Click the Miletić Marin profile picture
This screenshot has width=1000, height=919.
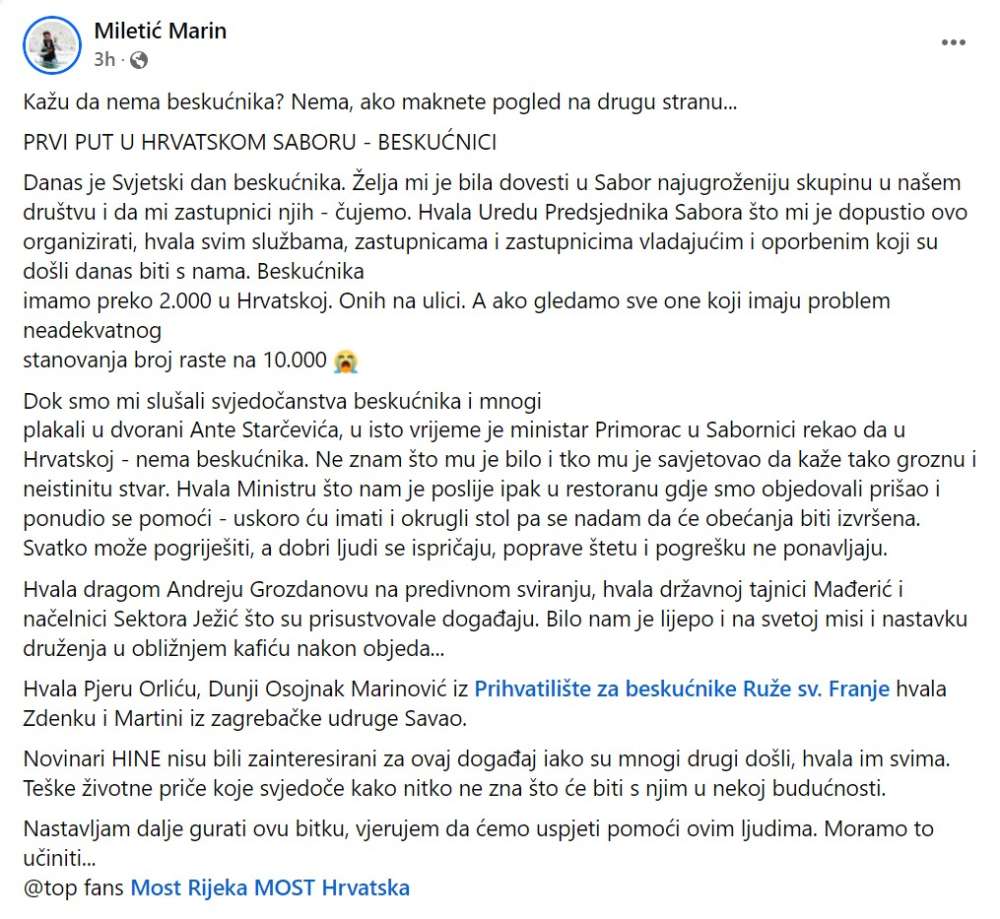click(x=52, y=45)
